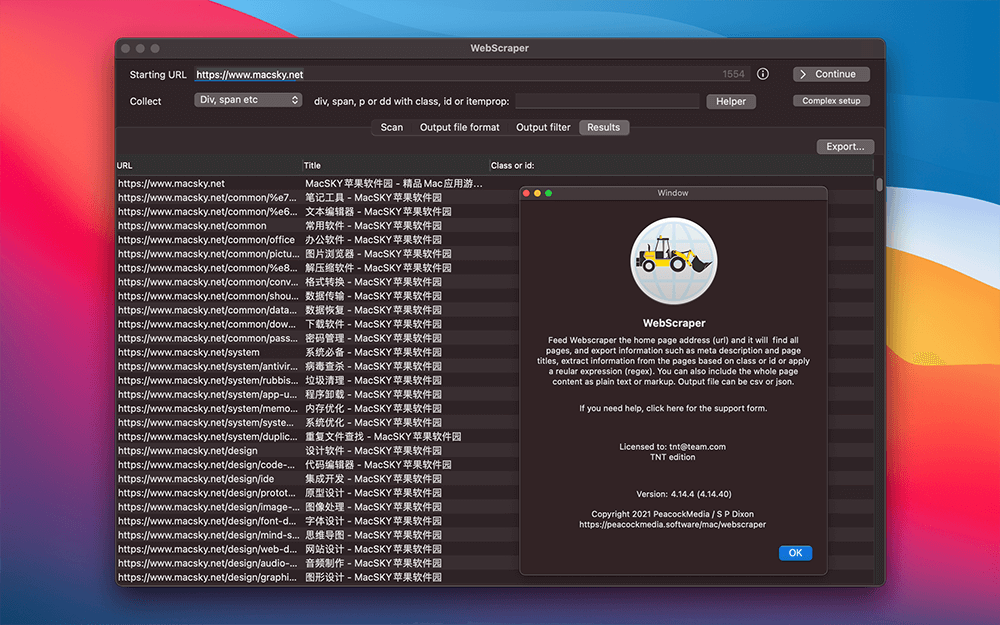
Task: Click the Helper button
Action: click(x=731, y=101)
